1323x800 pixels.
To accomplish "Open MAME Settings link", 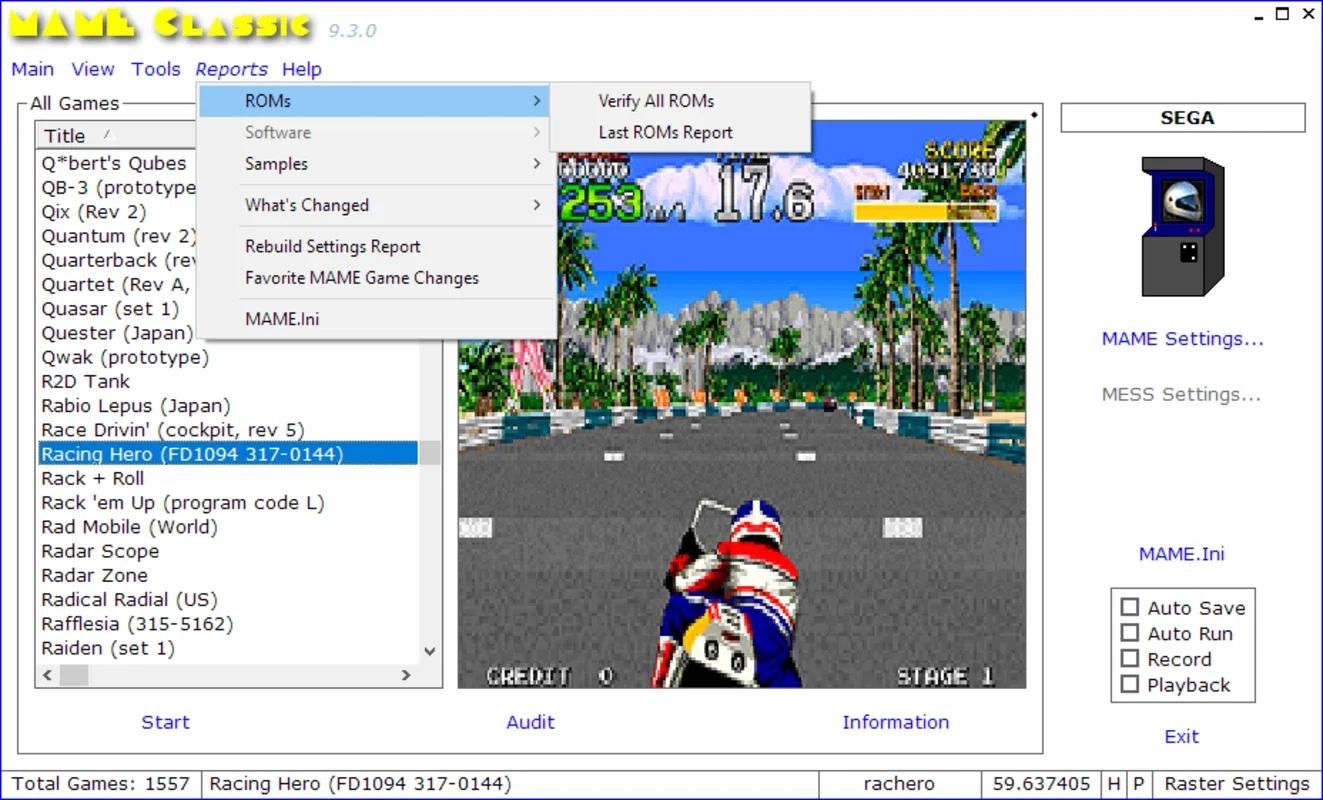I will (x=1182, y=339).
